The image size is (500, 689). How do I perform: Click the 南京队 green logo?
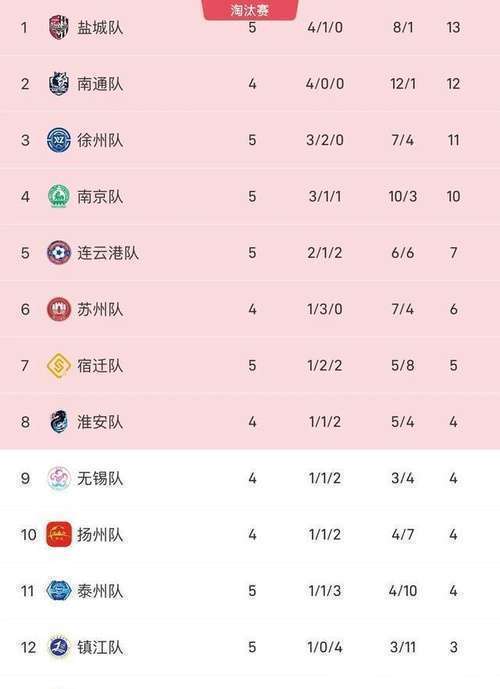pos(59,196)
